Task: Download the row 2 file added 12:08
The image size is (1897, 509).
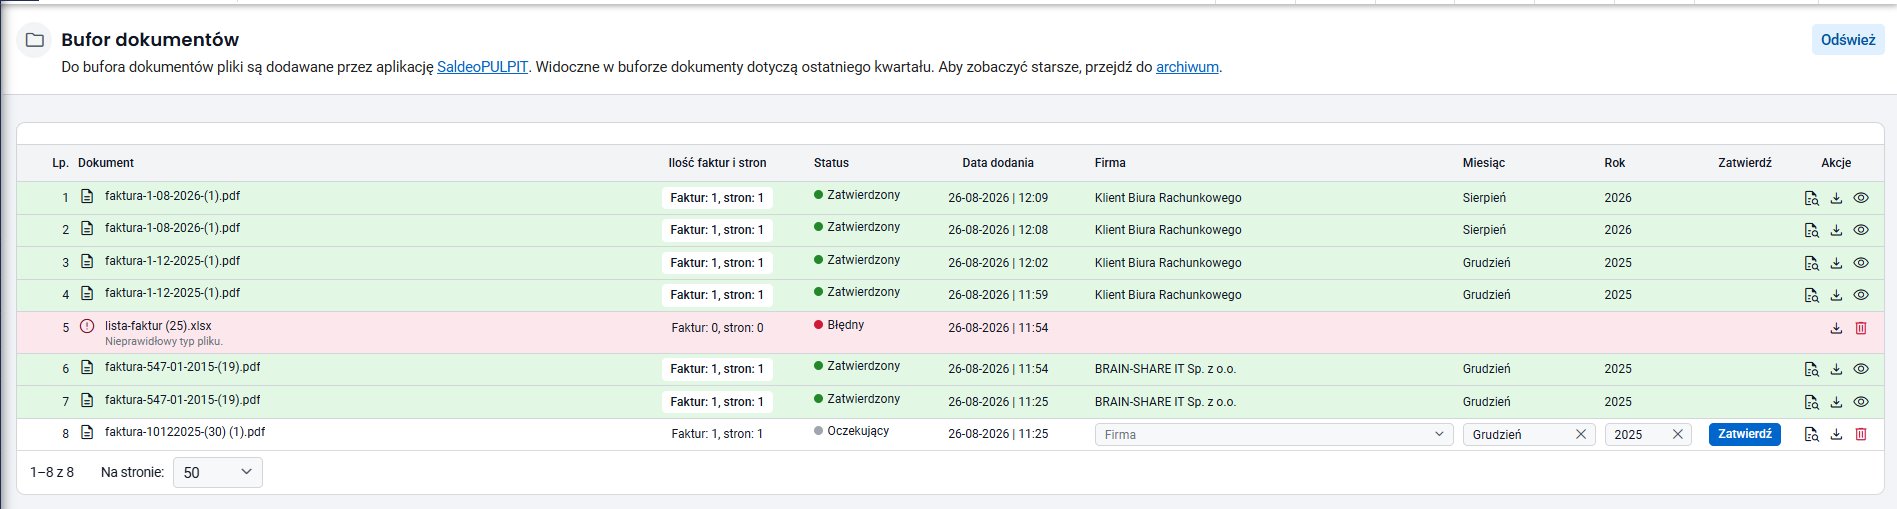Action: [1836, 230]
